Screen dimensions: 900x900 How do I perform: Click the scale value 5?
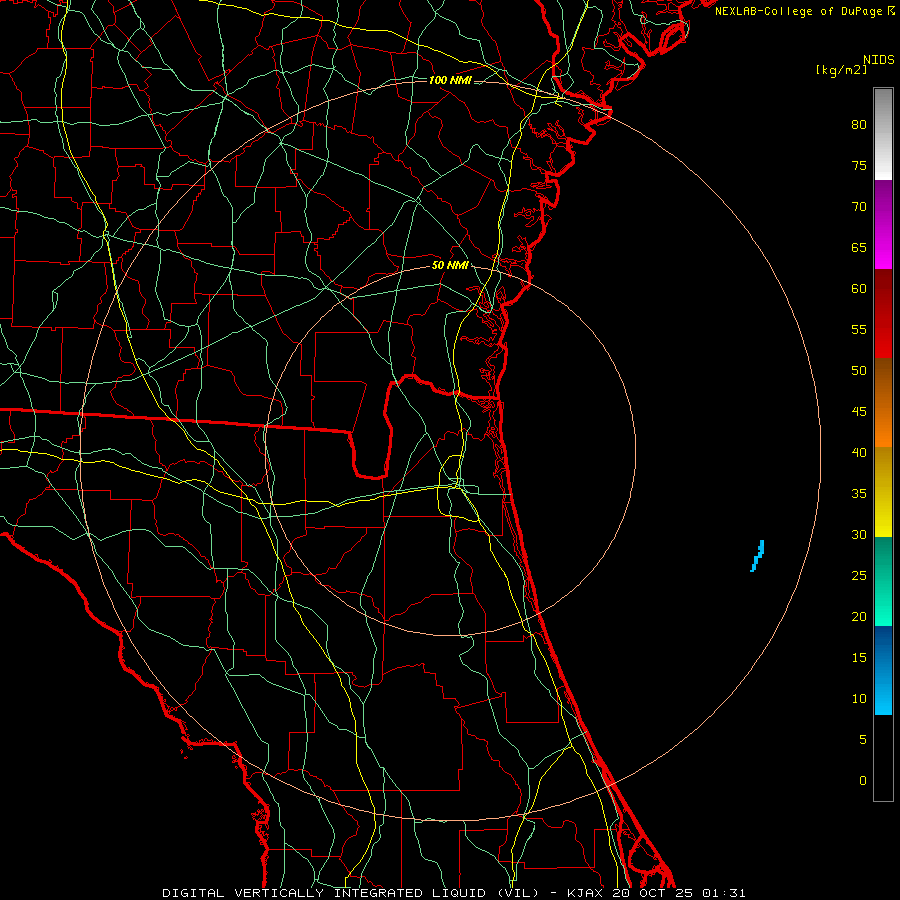pyautogui.click(x=863, y=740)
